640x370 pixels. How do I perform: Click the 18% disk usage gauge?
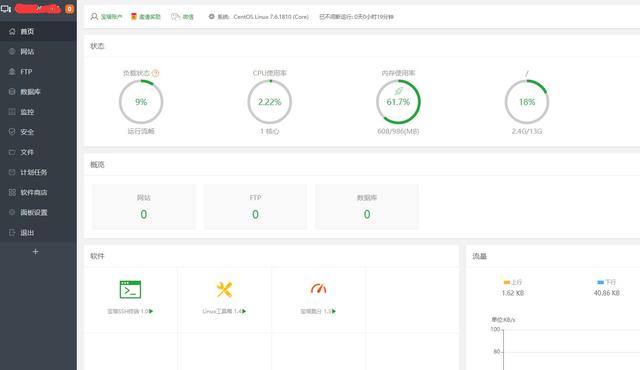click(x=527, y=102)
